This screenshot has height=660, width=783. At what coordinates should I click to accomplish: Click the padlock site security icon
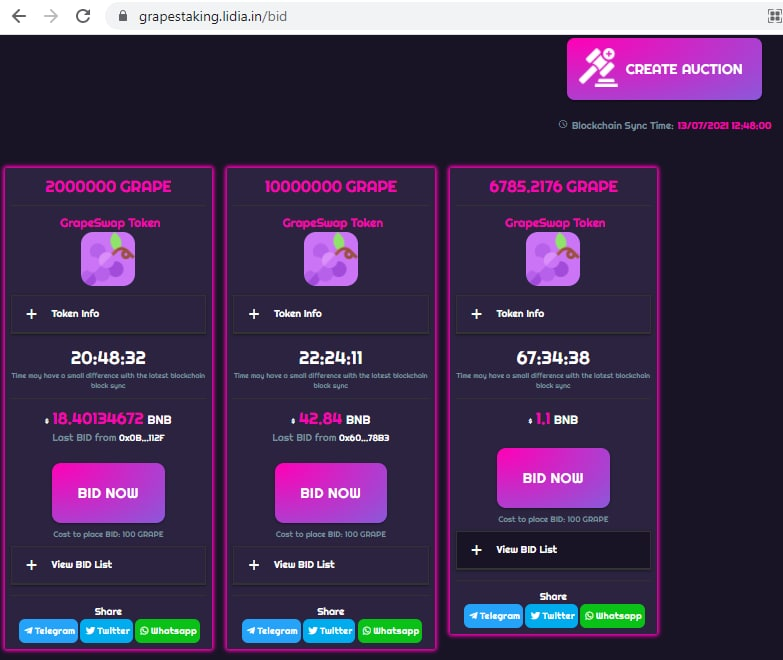click(x=123, y=16)
